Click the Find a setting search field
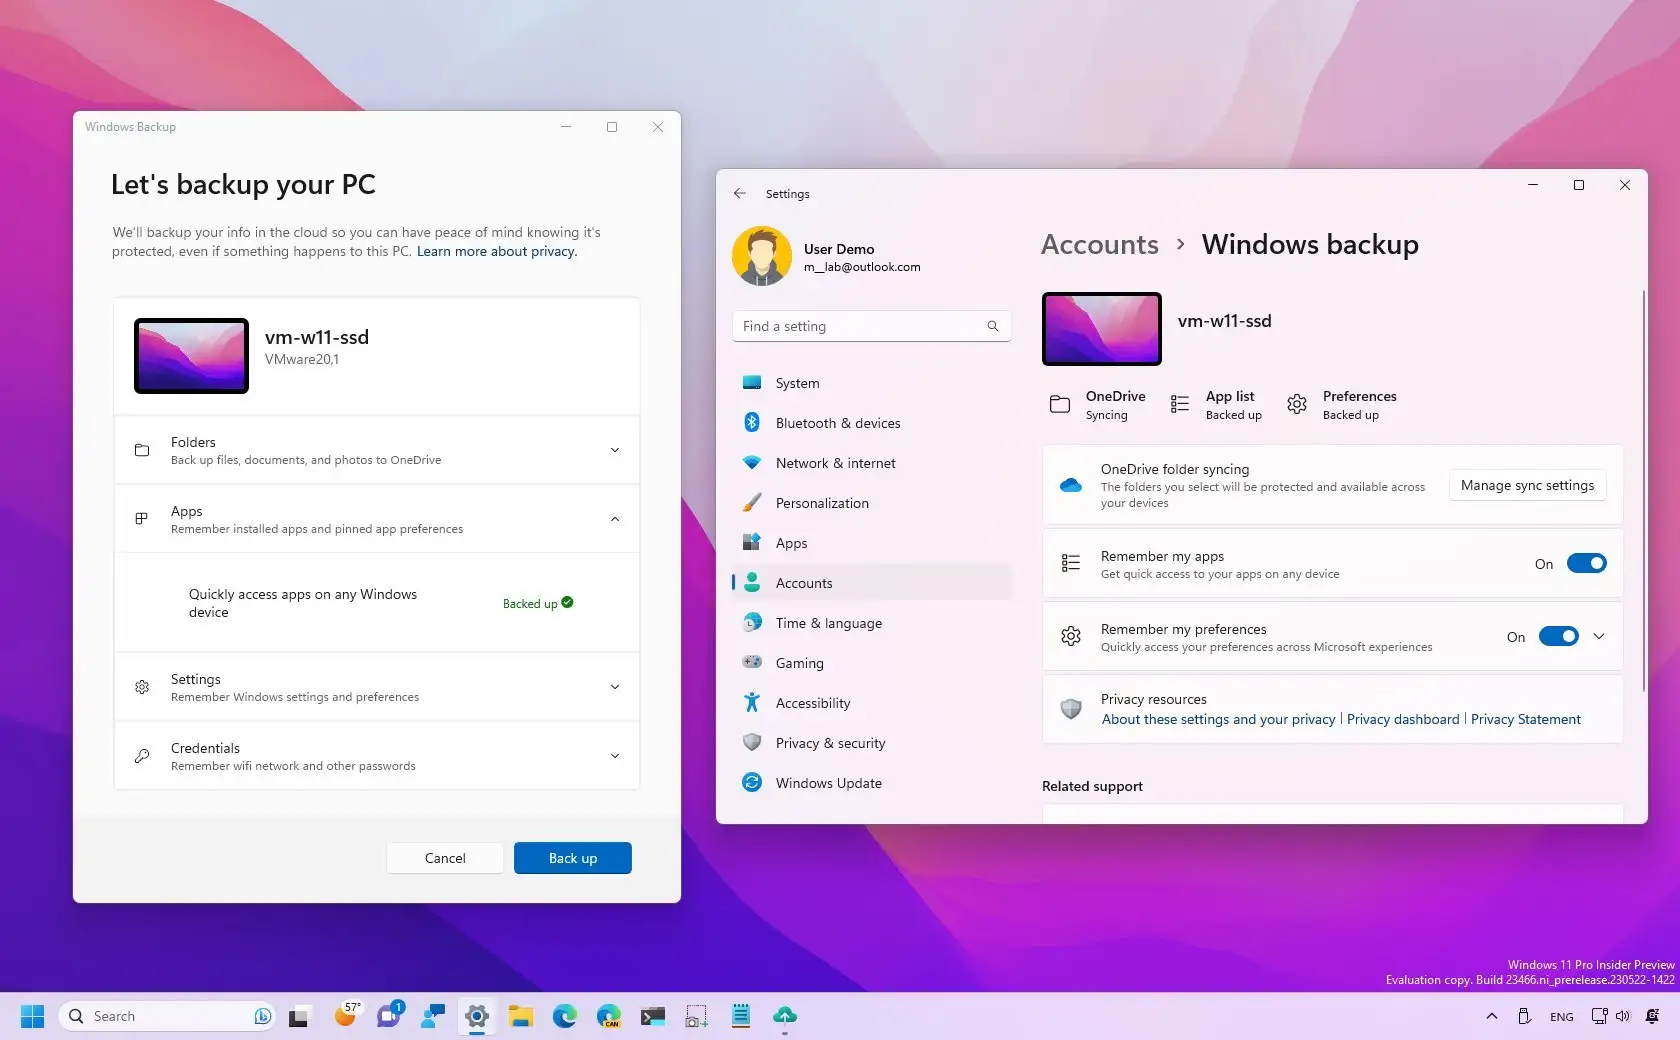 (x=872, y=326)
